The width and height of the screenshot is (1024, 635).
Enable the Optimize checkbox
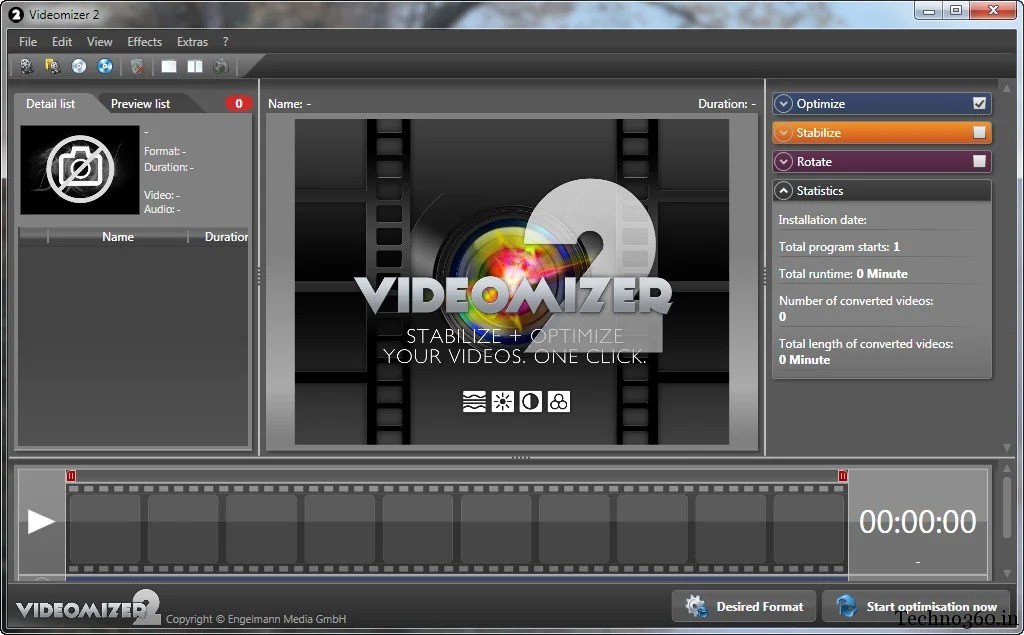point(979,103)
